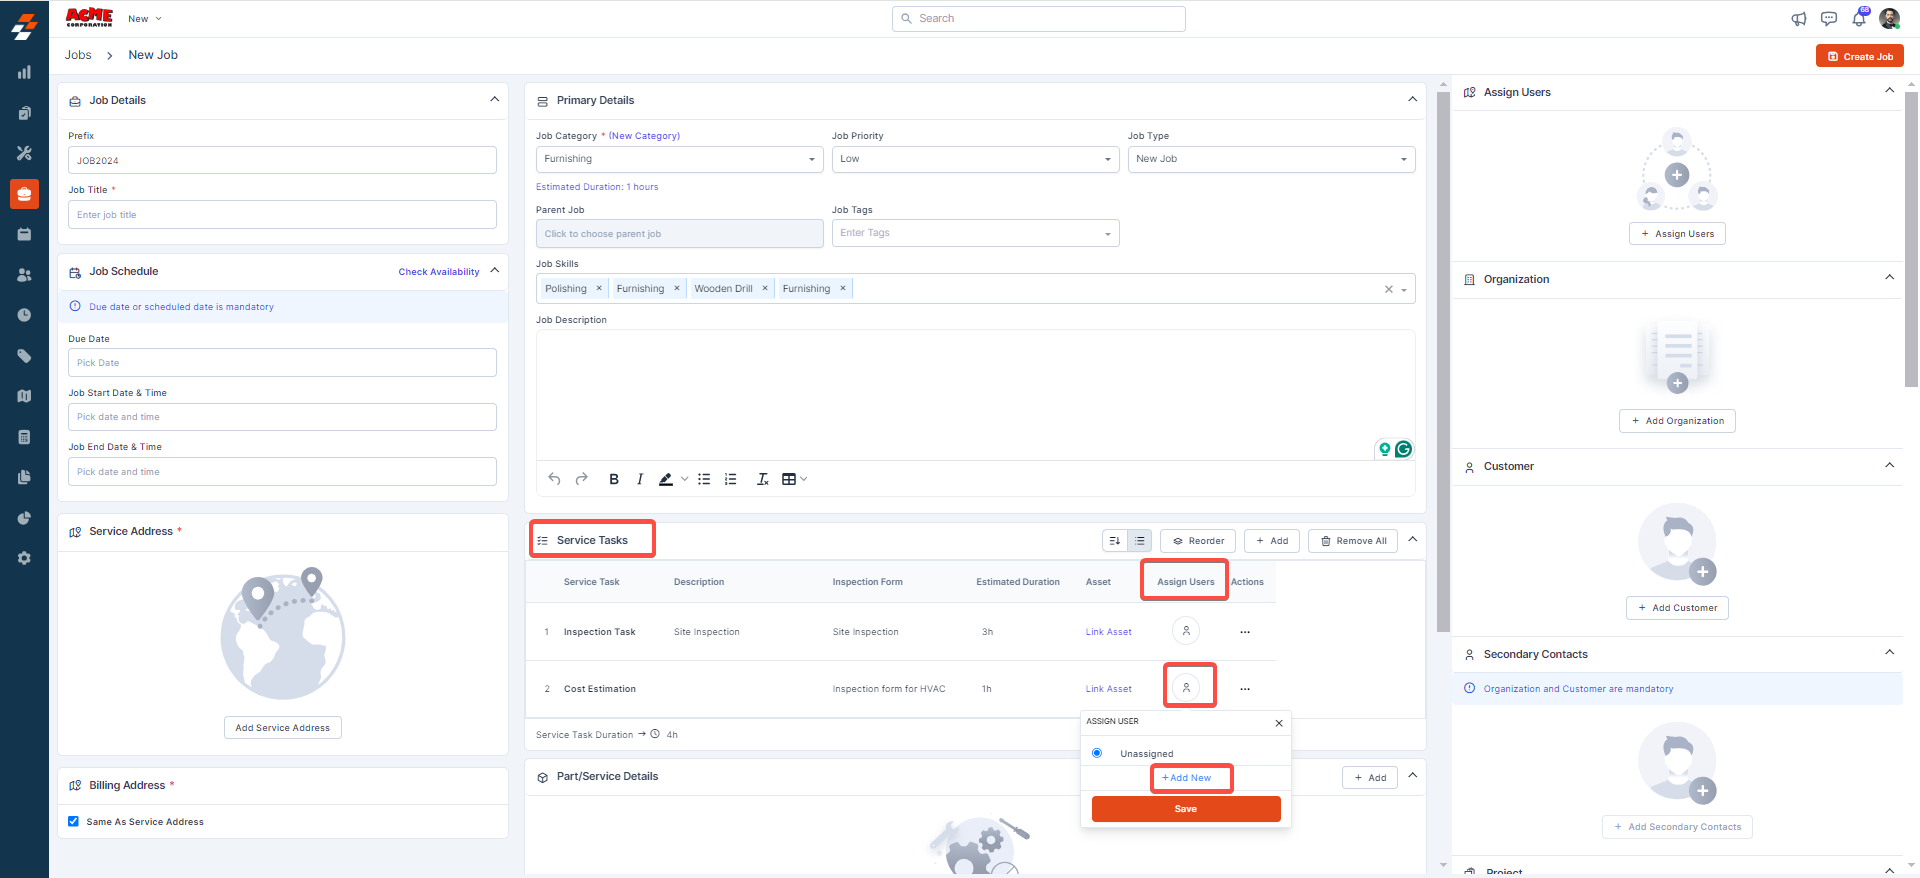Open the three-dot actions for Cost Estimation
The image size is (1920, 878).
point(1245,689)
